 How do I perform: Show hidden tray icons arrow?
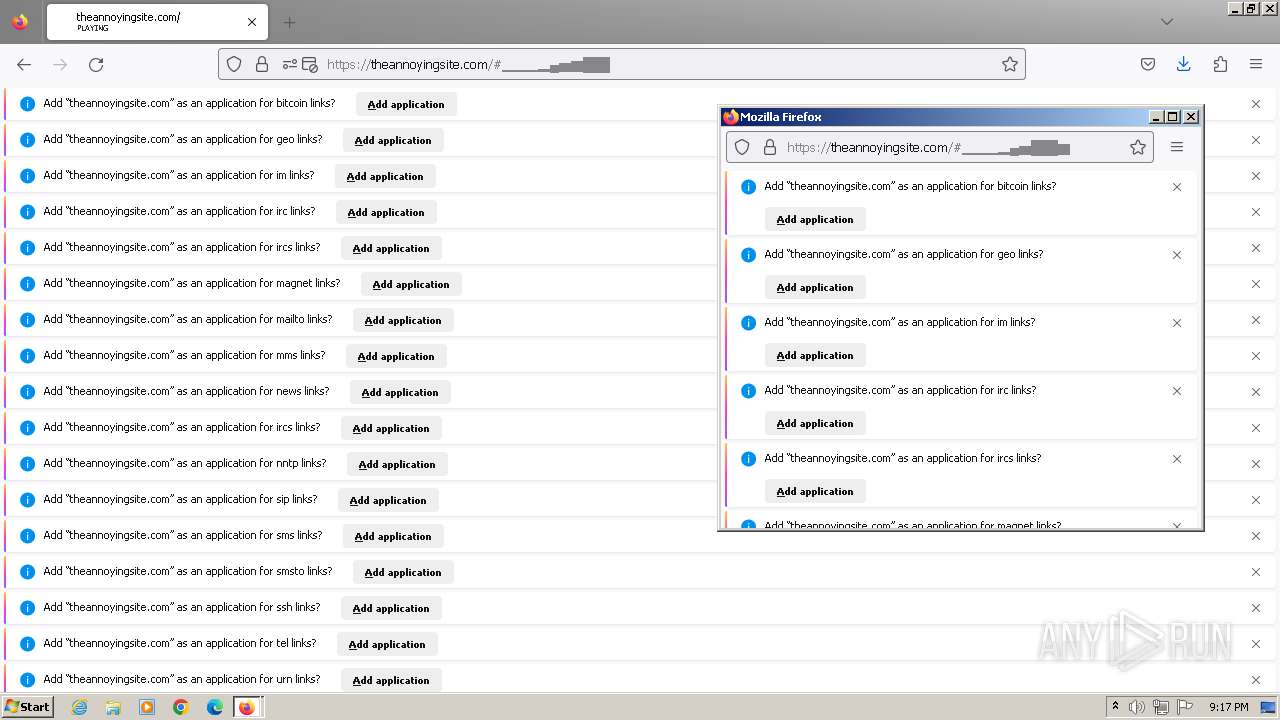[1115, 707]
